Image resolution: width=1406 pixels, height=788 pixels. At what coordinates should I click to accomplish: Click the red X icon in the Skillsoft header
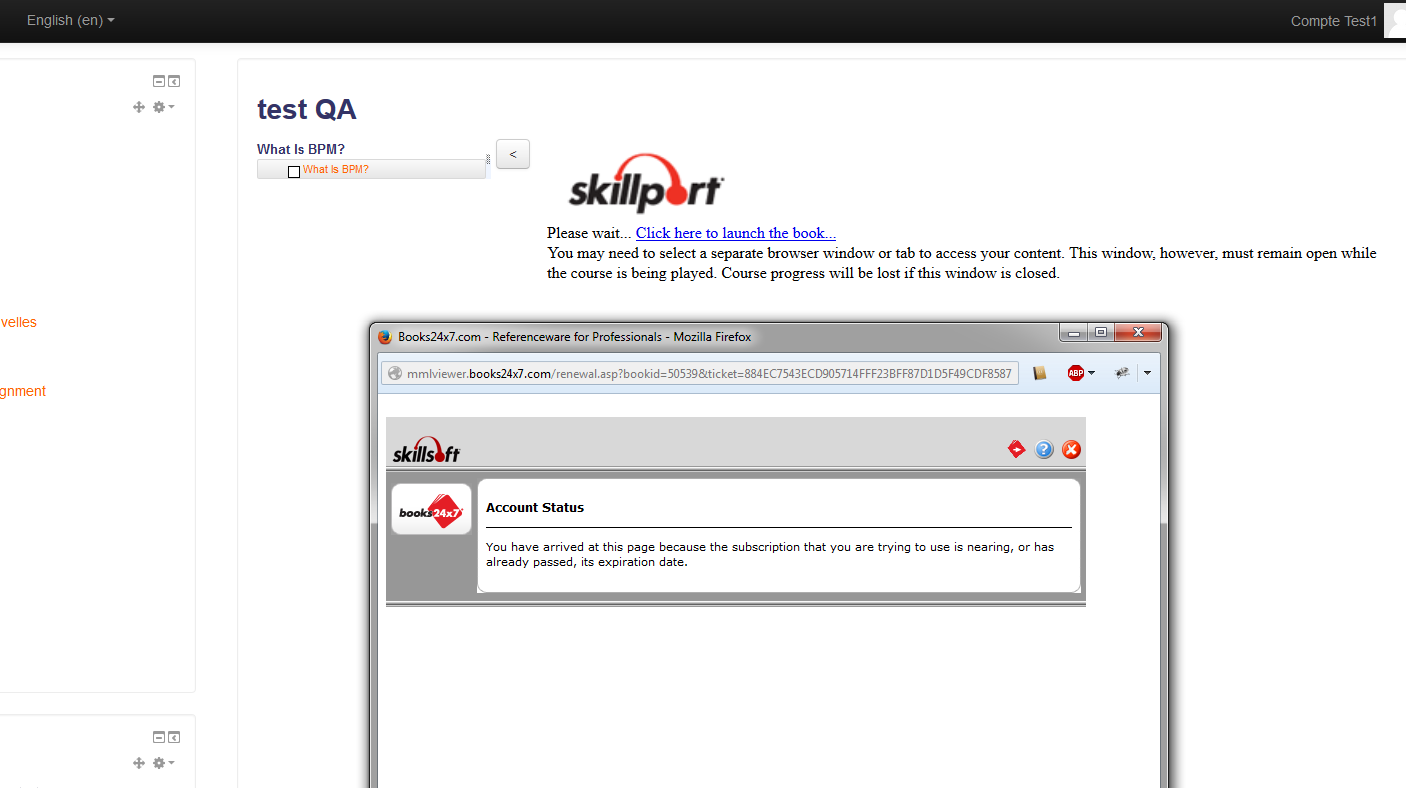tap(1071, 450)
